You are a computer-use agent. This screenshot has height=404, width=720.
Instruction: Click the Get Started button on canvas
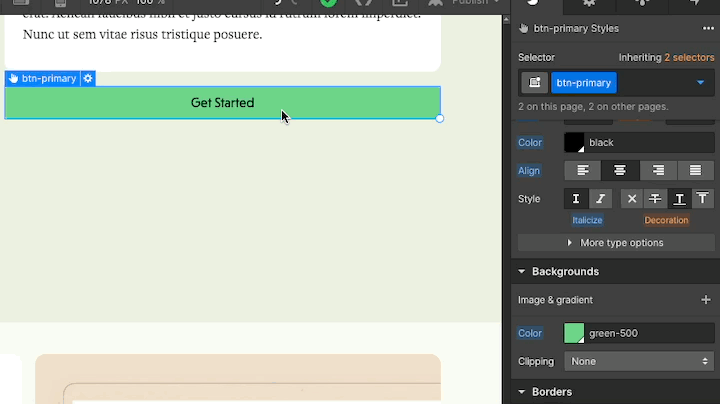(222, 103)
